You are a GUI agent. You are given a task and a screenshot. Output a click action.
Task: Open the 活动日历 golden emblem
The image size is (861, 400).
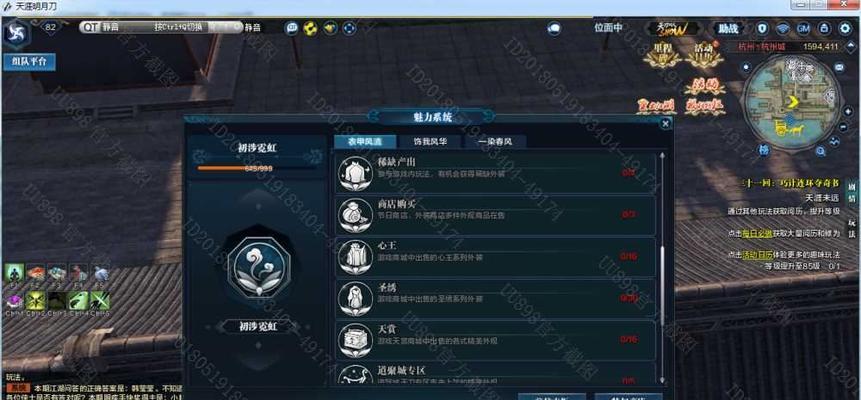click(x=705, y=55)
